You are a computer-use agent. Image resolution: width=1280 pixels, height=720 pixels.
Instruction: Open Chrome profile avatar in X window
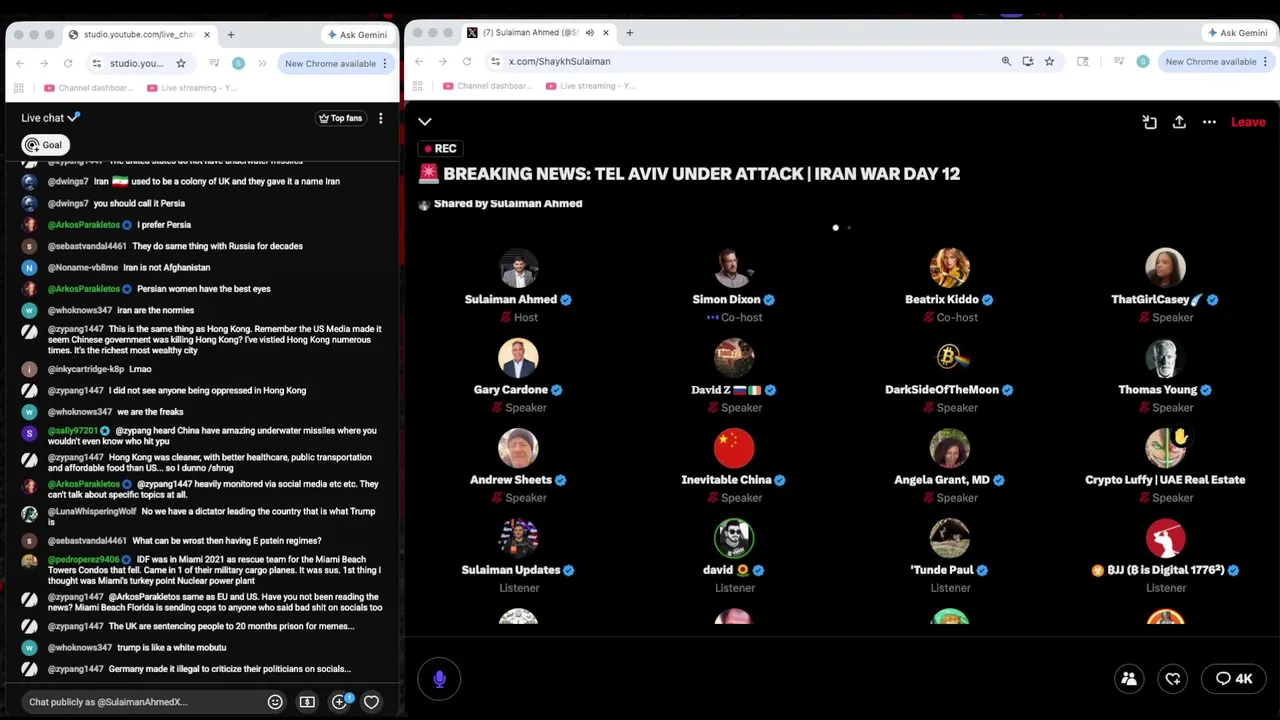pos(1143,61)
